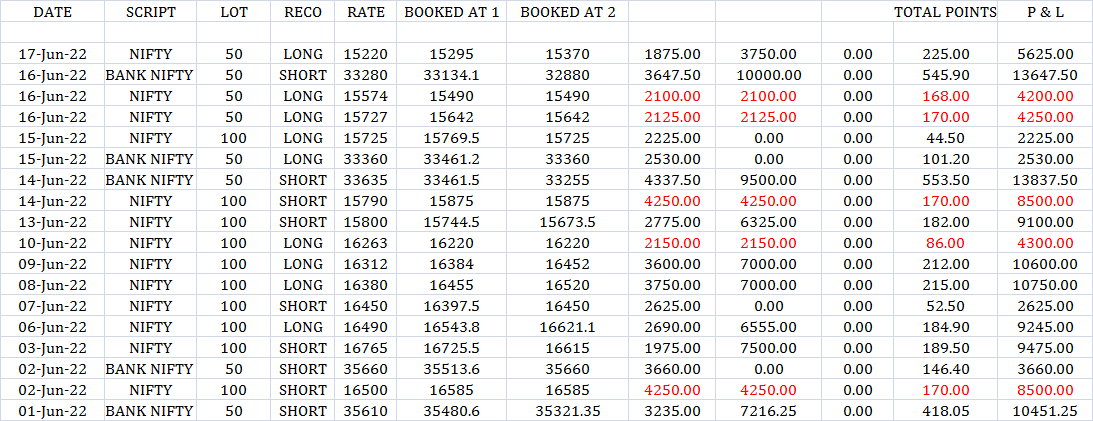Viewport: 1093px width, 421px height.
Task: Click the 13-Jun-22 date cell
Action: pyautogui.click(x=52, y=222)
